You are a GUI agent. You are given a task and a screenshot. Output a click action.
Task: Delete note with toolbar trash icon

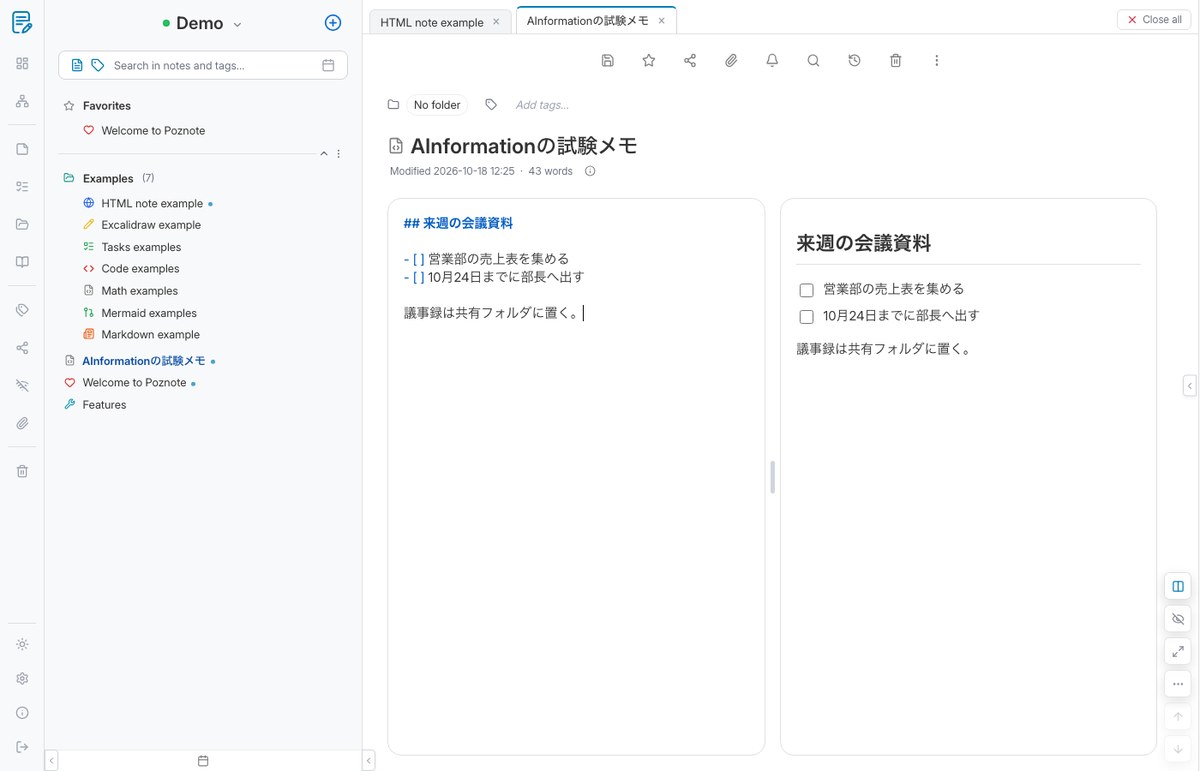[895, 60]
